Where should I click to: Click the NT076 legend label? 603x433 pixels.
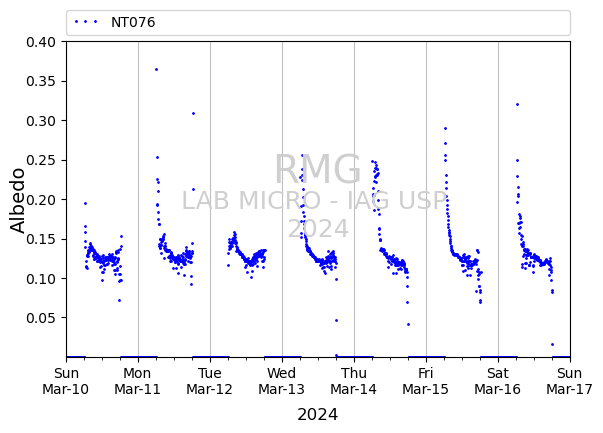point(133,22)
